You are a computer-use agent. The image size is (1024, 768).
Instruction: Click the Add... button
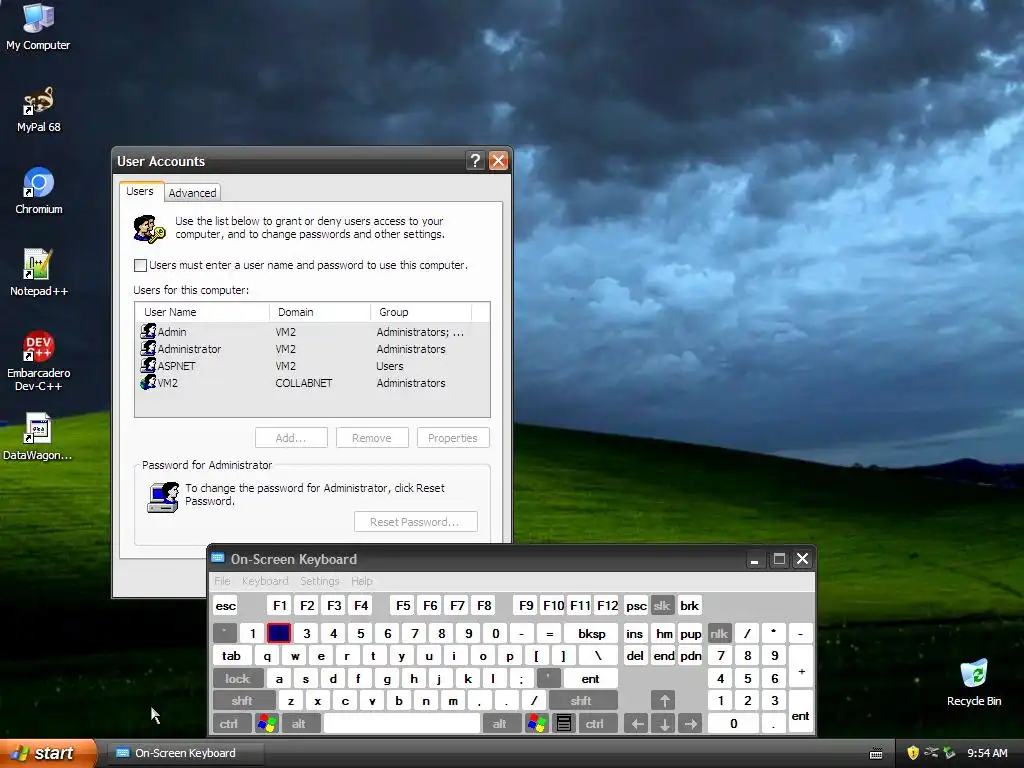tap(291, 438)
